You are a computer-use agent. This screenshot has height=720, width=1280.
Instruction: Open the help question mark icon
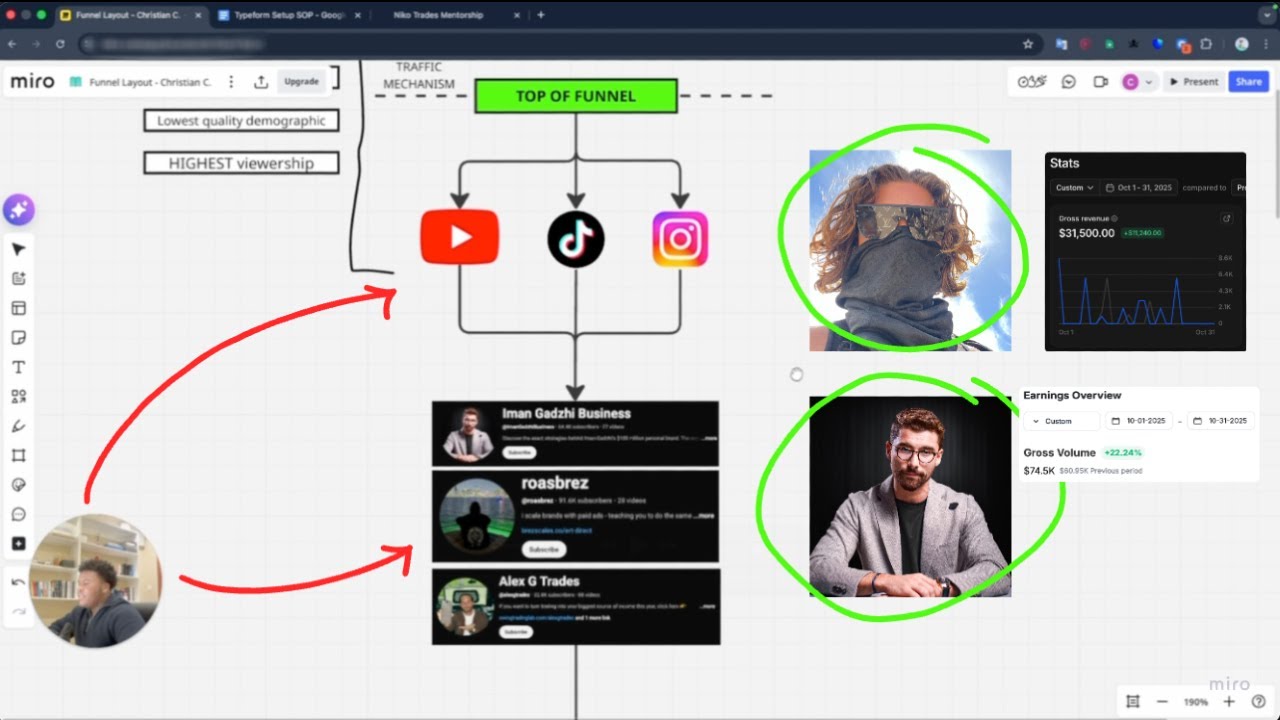[x=1259, y=702]
